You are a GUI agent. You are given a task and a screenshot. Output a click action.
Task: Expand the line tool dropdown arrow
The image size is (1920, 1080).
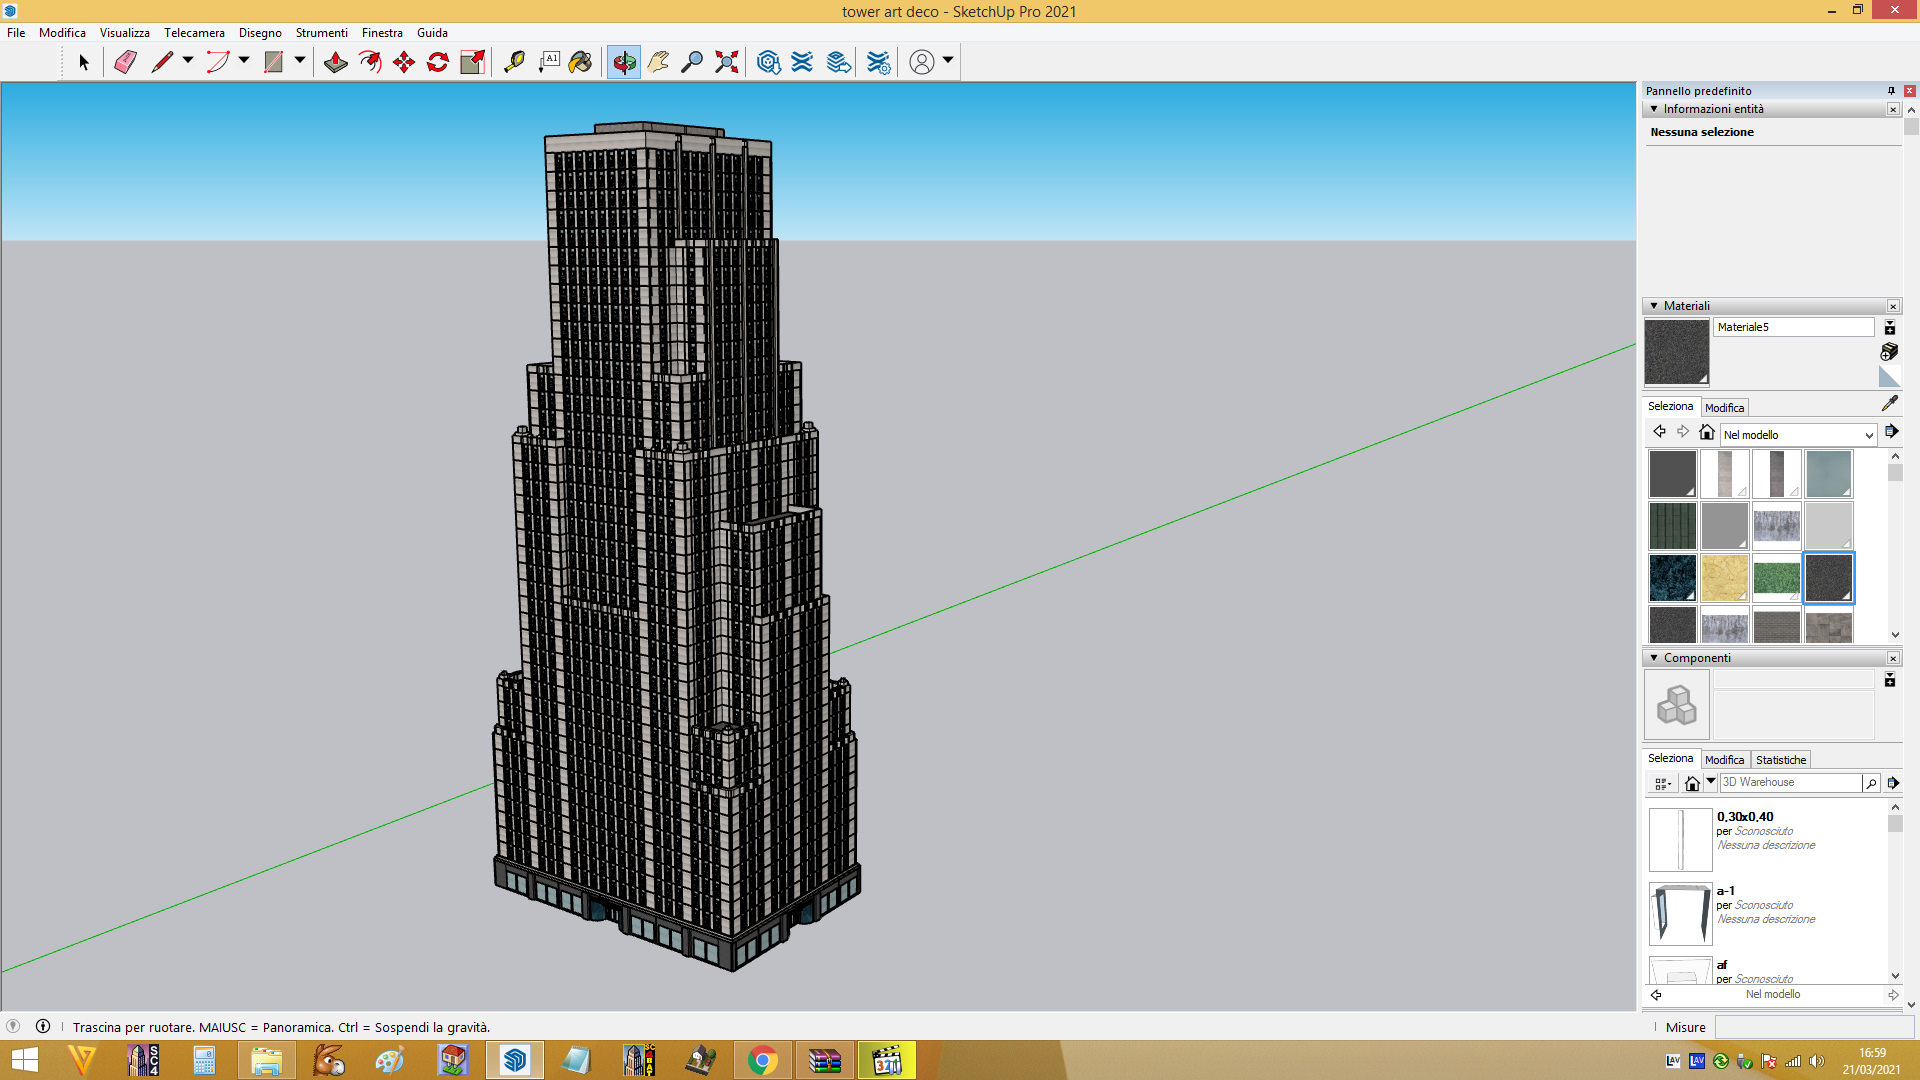pyautogui.click(x=188, y=61)
